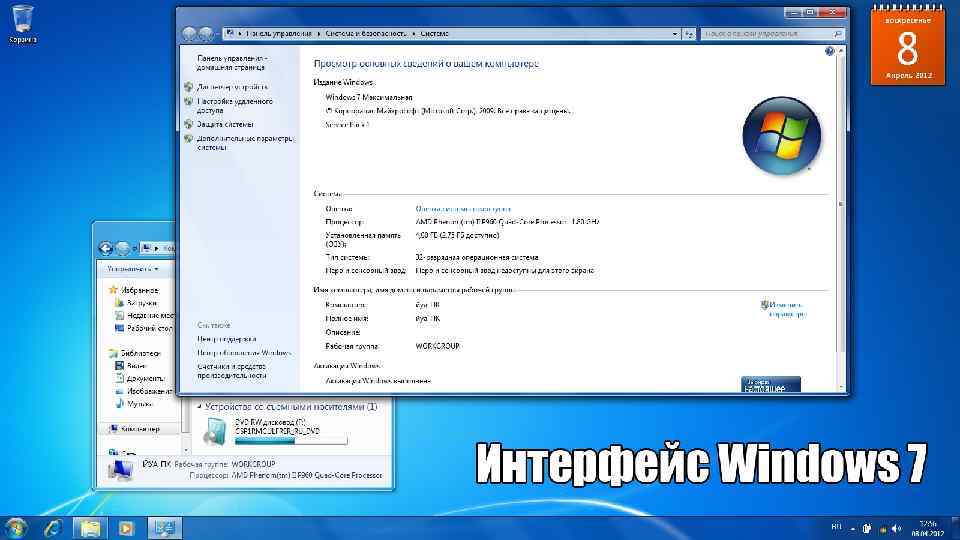Click the Action Center flag tray icon
960x540 pixels.
click(x=866, y=528)
